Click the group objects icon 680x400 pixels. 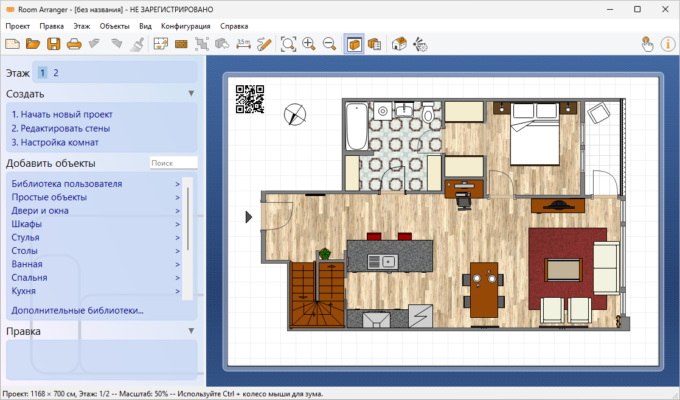tap(202, 44)
